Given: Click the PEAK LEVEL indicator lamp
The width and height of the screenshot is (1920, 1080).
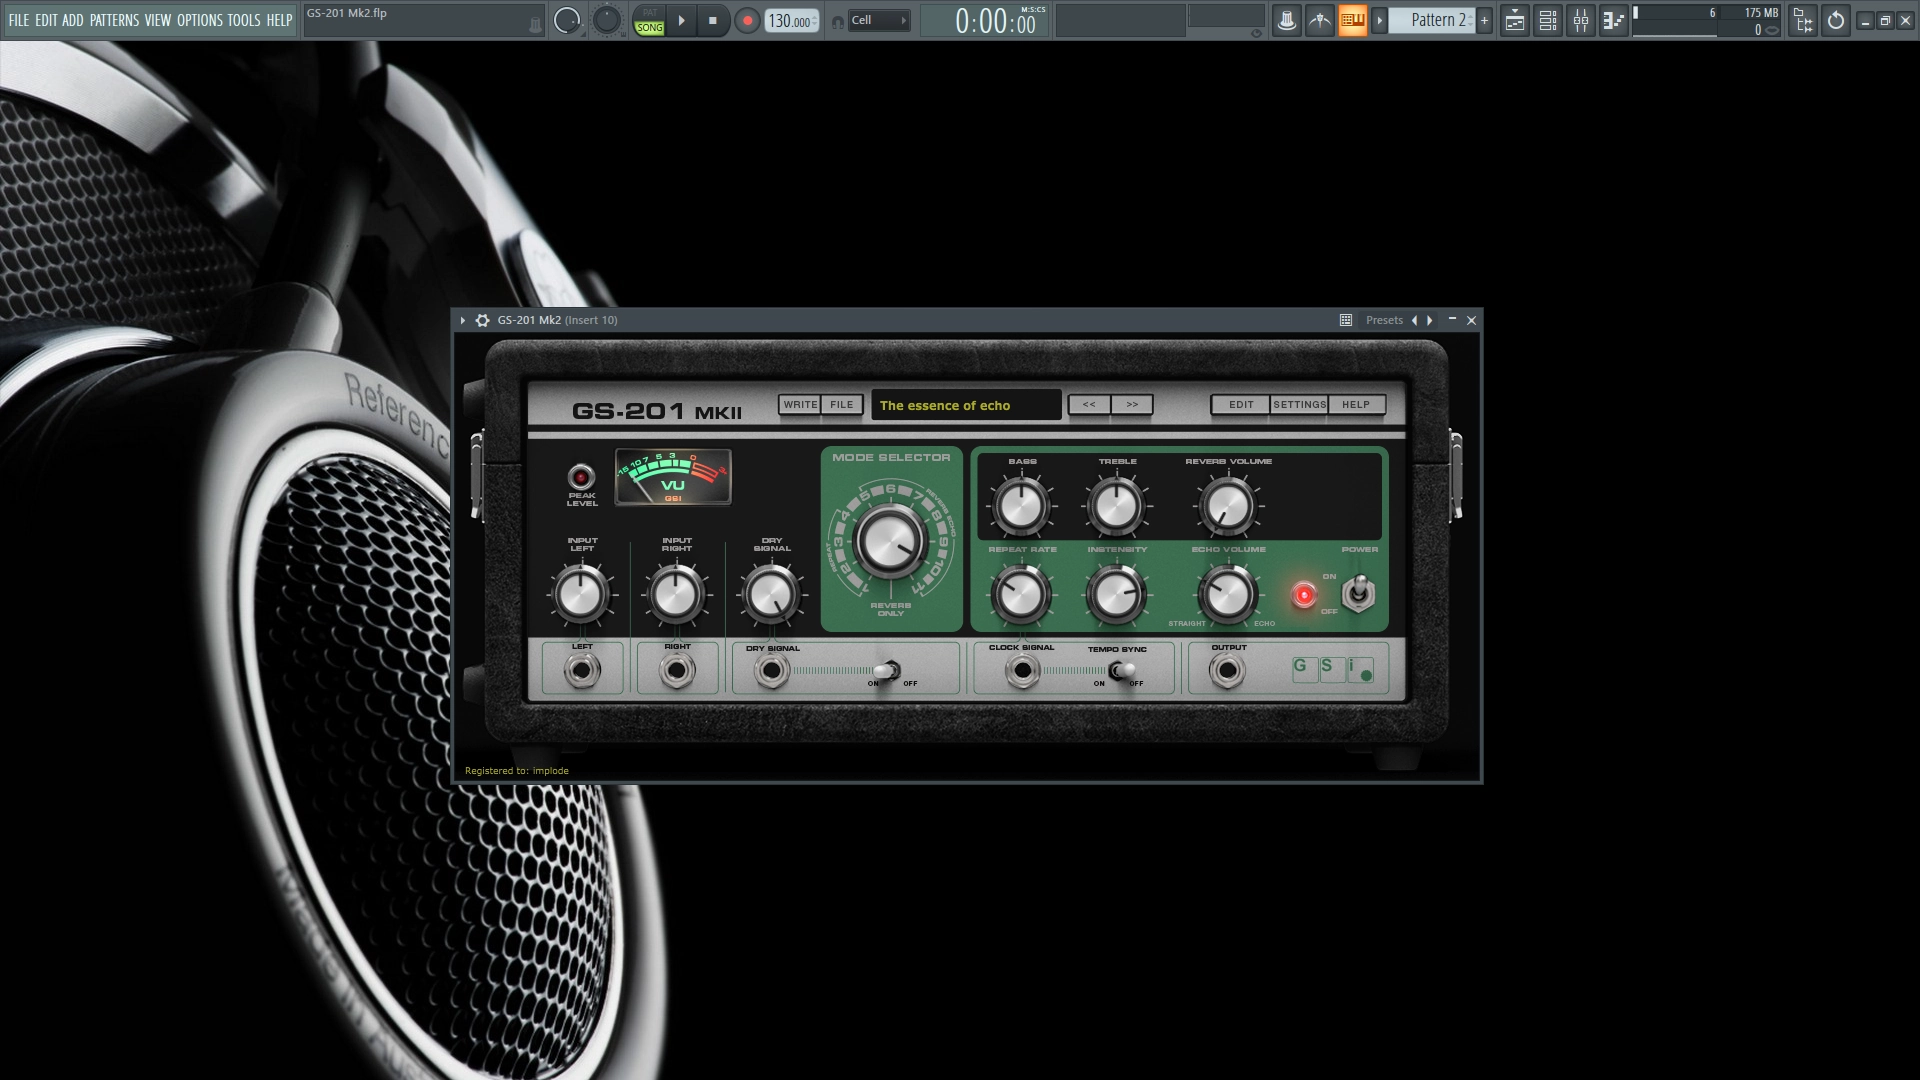Looking at the screenshot, I should 581,477.
